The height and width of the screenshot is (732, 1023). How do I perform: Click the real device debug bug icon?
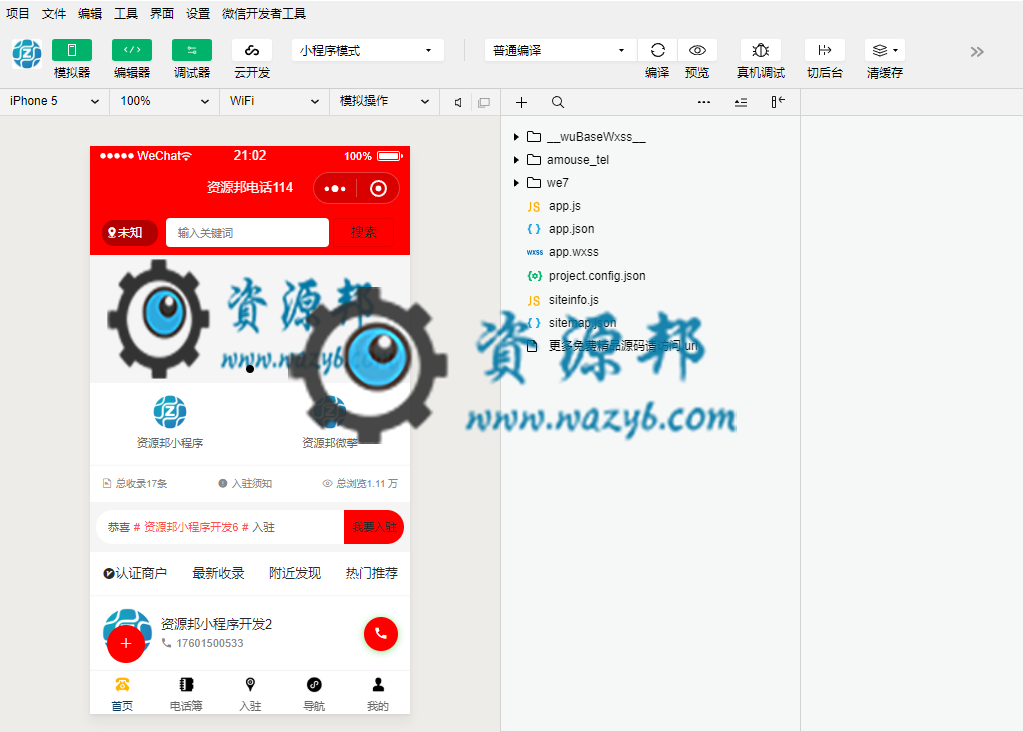pos(761,50)
